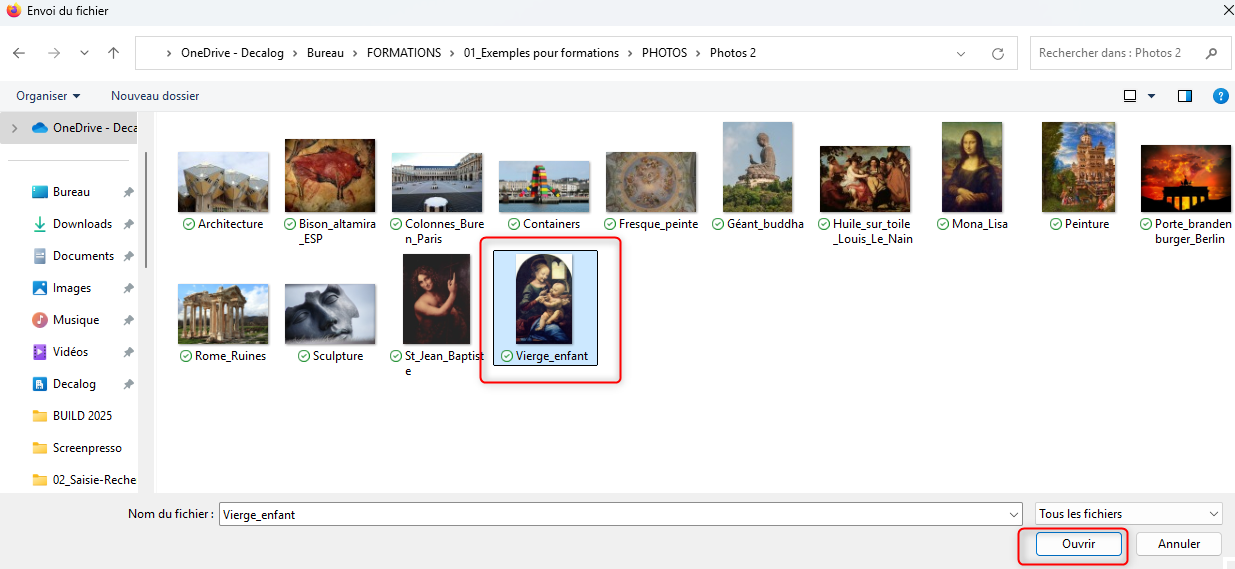
Task: Open Musique folder in sidebar
Action: (x=75, y=320)
